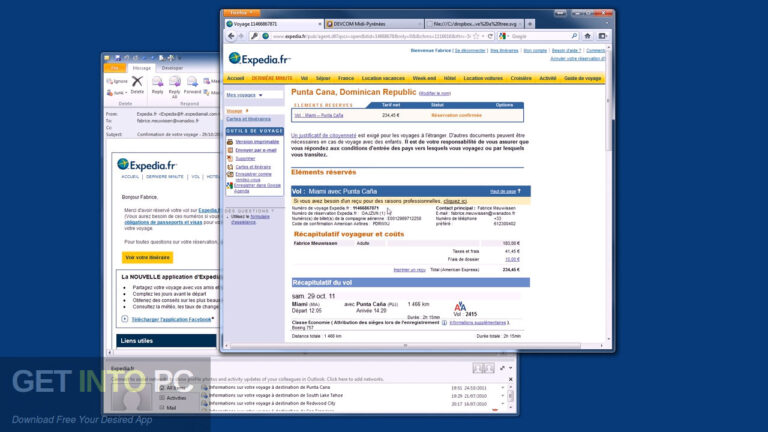Click the Google Agenda icon in travel tools

[x=229, y=186]
